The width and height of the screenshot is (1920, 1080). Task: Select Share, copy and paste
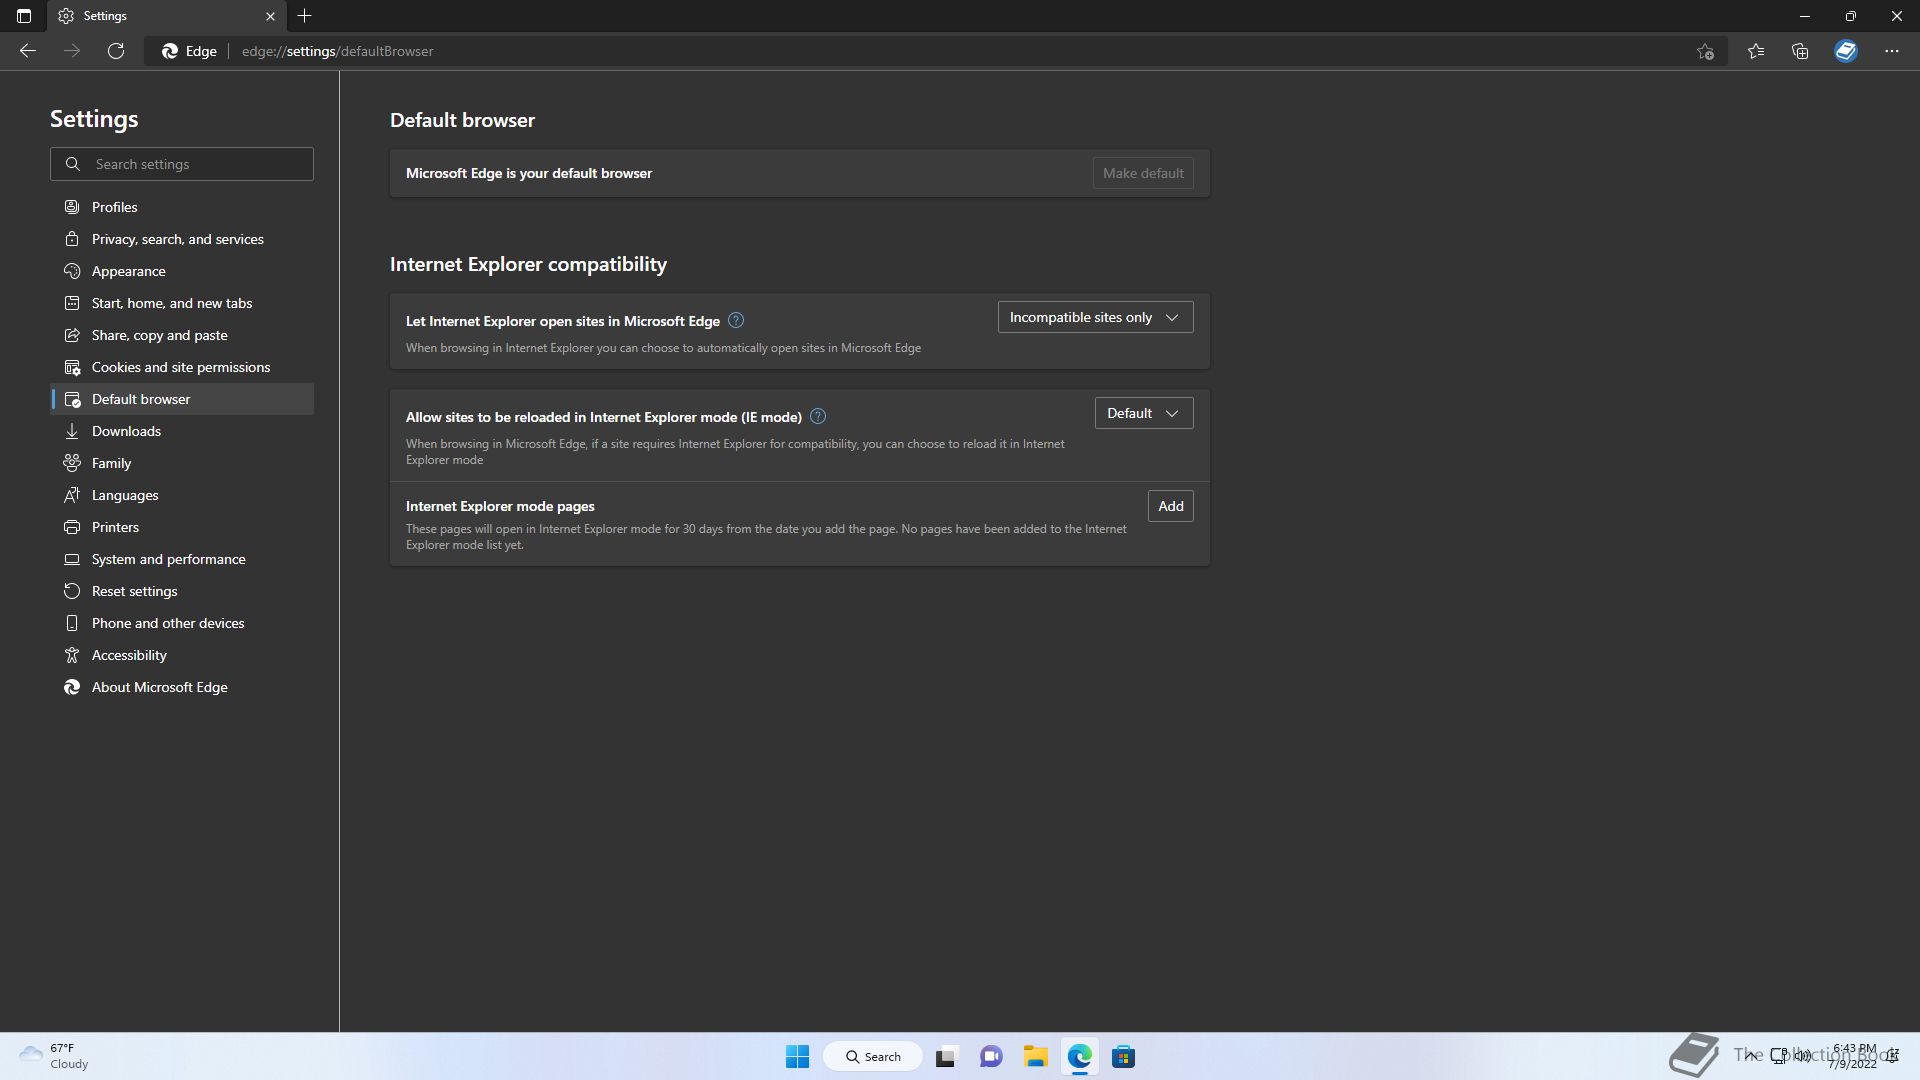182,335
